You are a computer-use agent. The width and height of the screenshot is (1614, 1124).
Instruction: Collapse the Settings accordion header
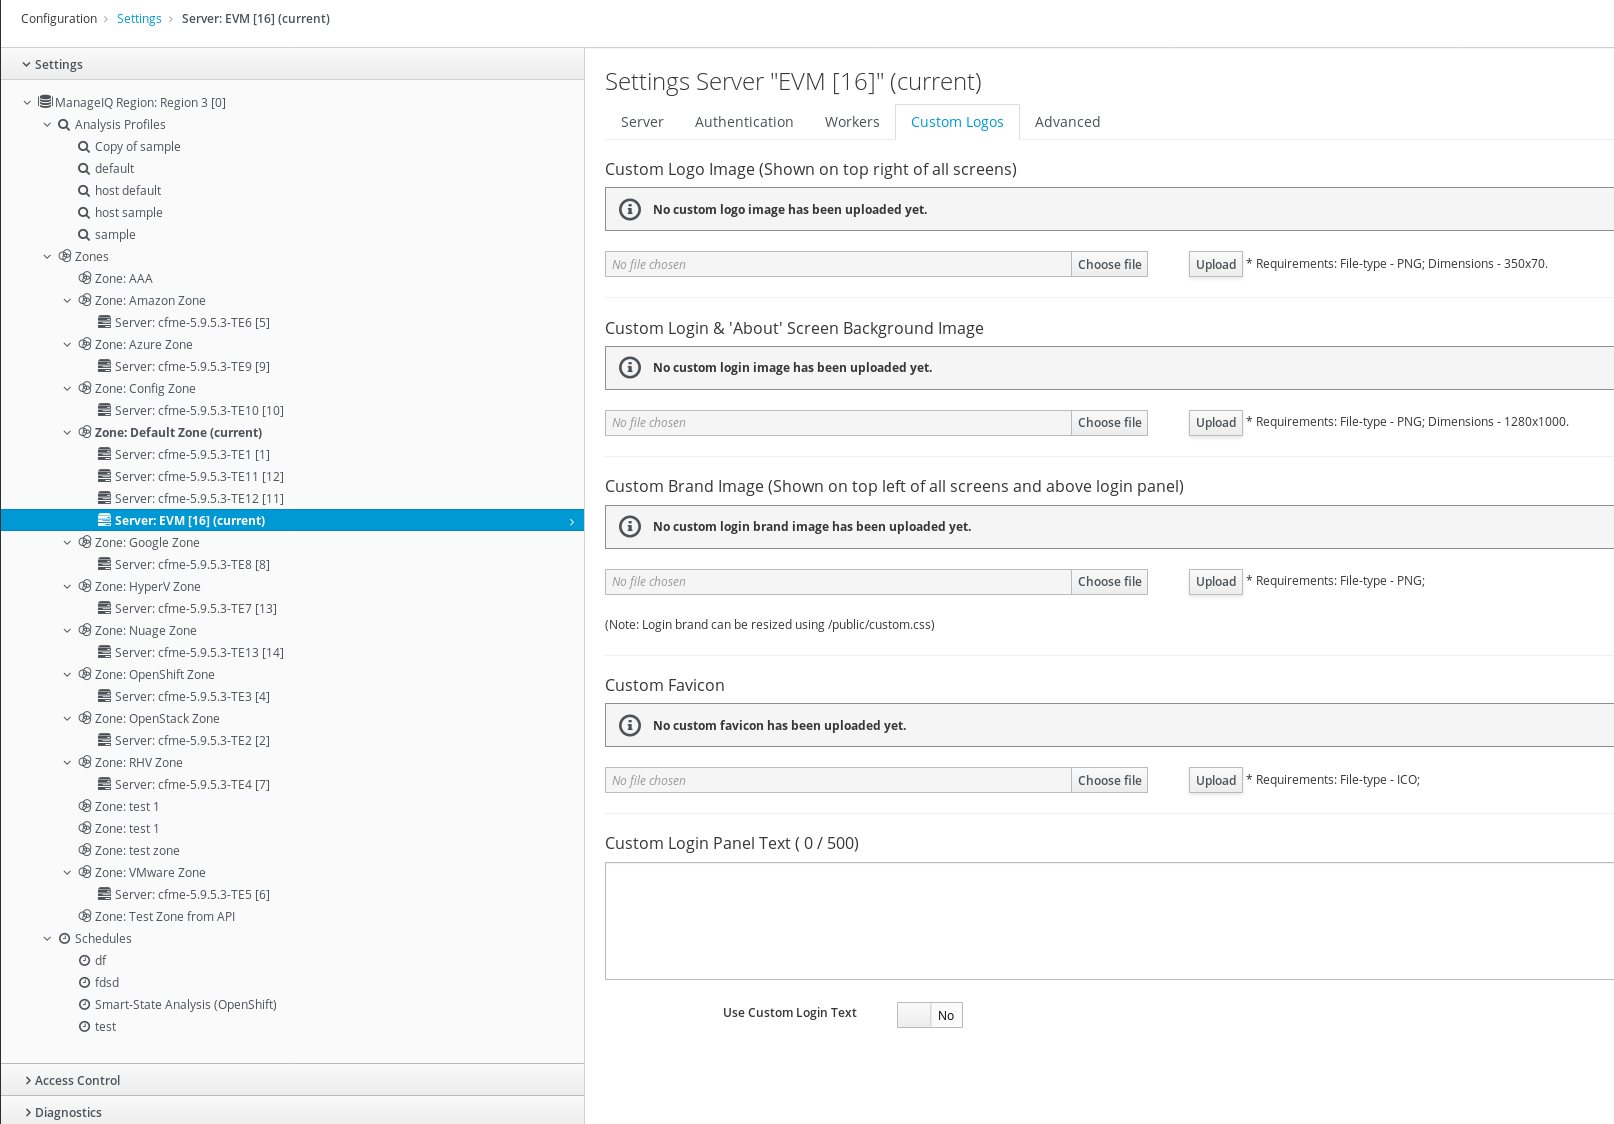(x=292, y=64)
